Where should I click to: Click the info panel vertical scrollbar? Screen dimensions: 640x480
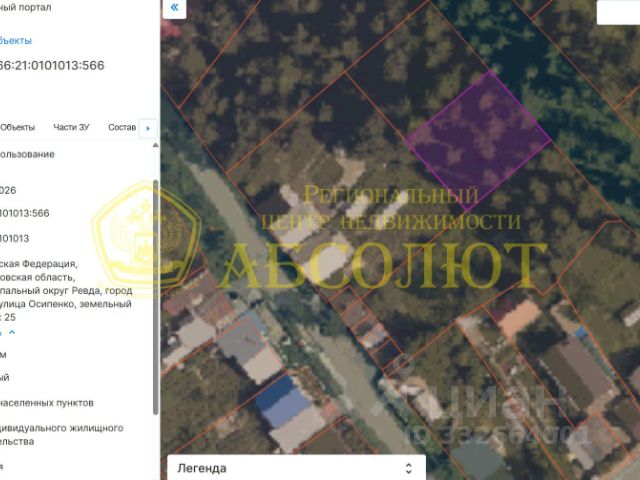[x=156, y=297]
